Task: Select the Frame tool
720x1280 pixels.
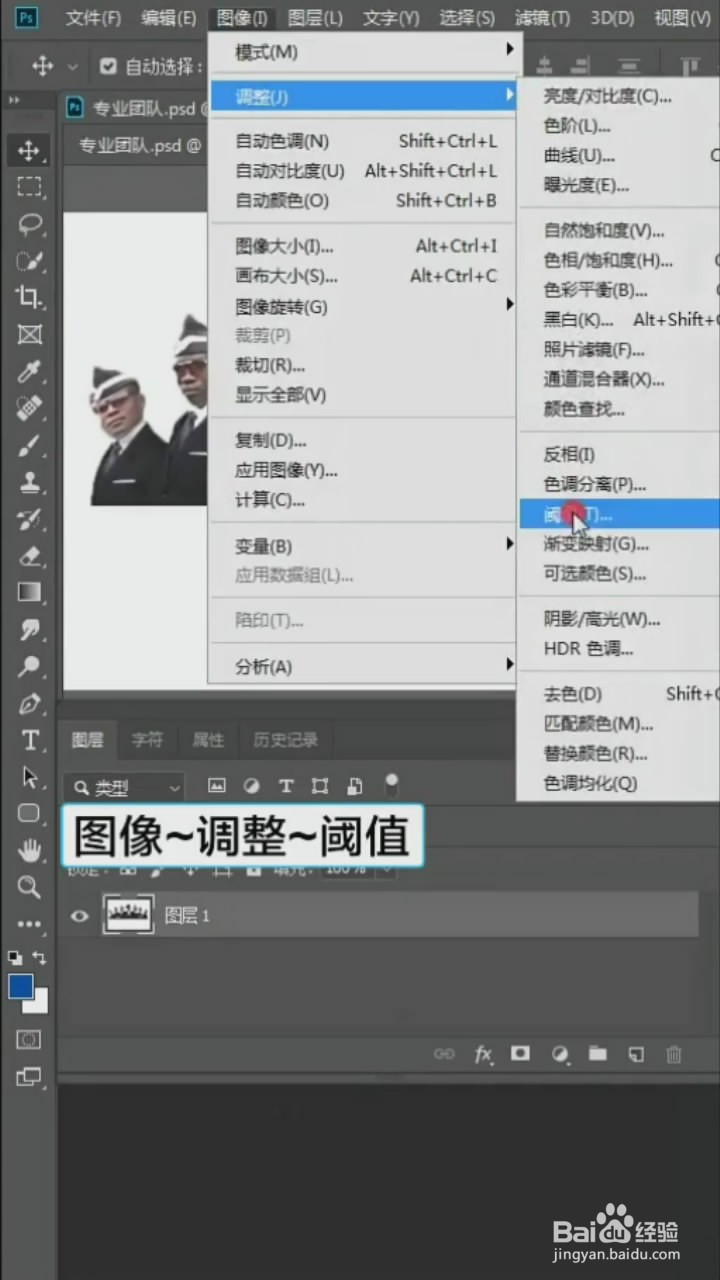Action: click(29, 334)
